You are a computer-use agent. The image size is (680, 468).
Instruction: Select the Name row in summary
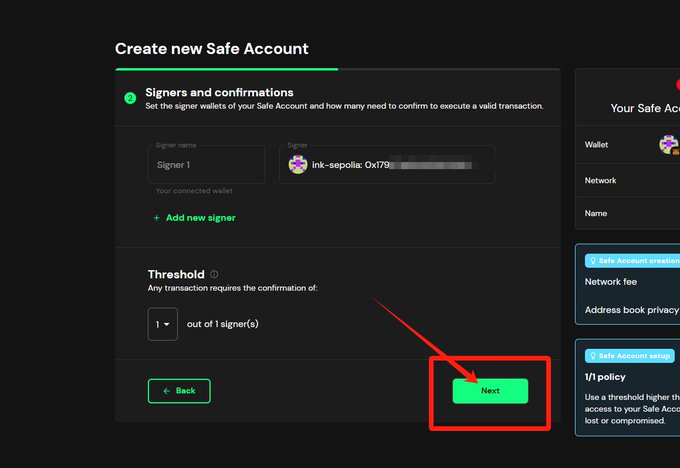click(627, 214)
